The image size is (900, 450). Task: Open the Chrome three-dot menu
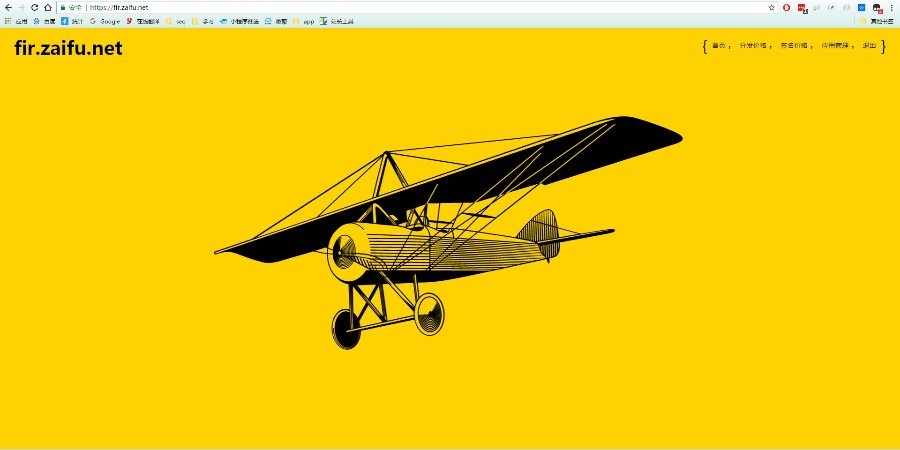click(891, 7)
